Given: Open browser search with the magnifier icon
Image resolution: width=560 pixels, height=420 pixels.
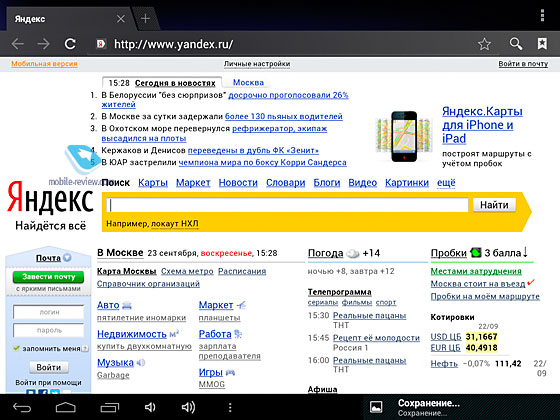Looking at the screenshot, I should click(x=516, y=44).
